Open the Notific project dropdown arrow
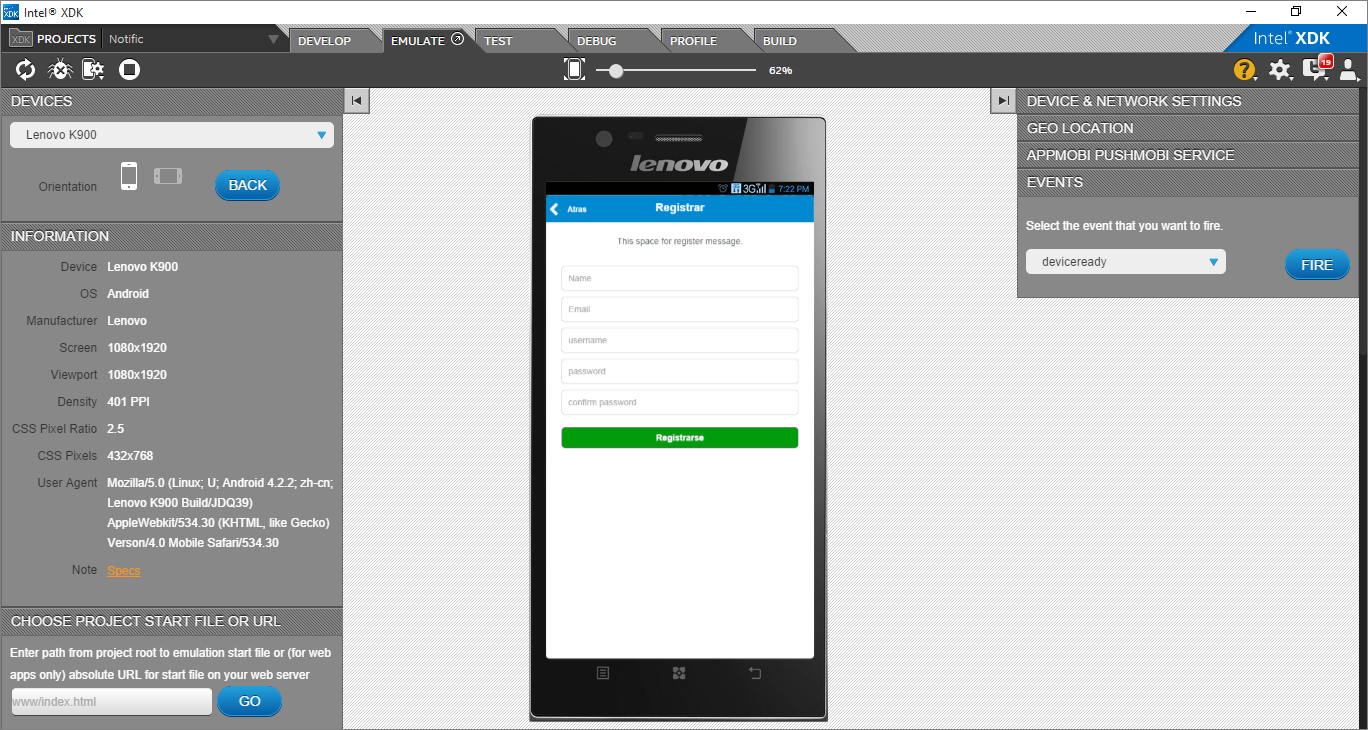Image resolution: width=1368 pixels, height=730 pixels. coord(274,40)
